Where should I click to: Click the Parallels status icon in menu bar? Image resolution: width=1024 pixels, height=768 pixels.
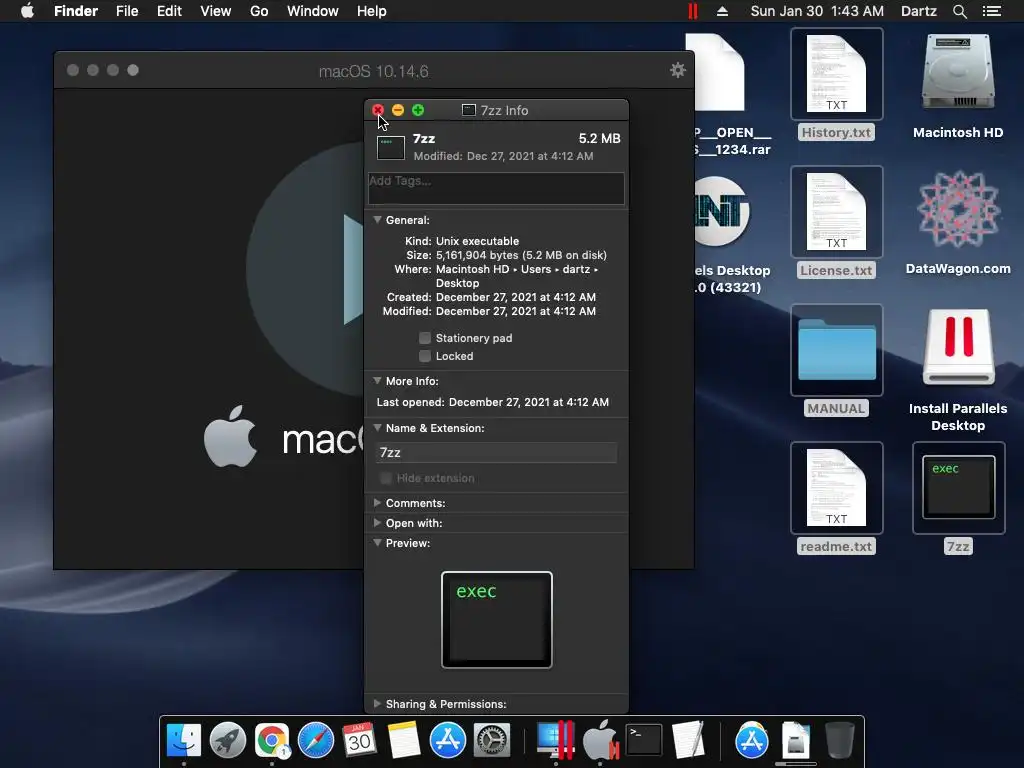(x=693, y=11)
